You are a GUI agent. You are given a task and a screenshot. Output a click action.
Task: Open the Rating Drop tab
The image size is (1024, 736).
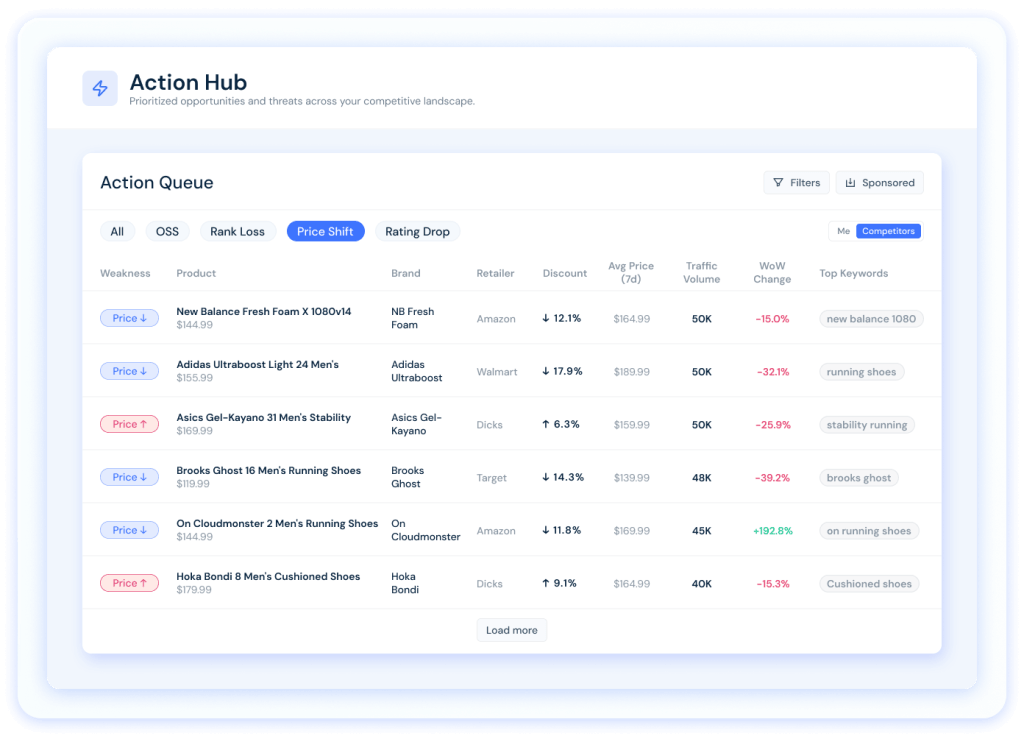pyautogui.click(x=417, y=231)
